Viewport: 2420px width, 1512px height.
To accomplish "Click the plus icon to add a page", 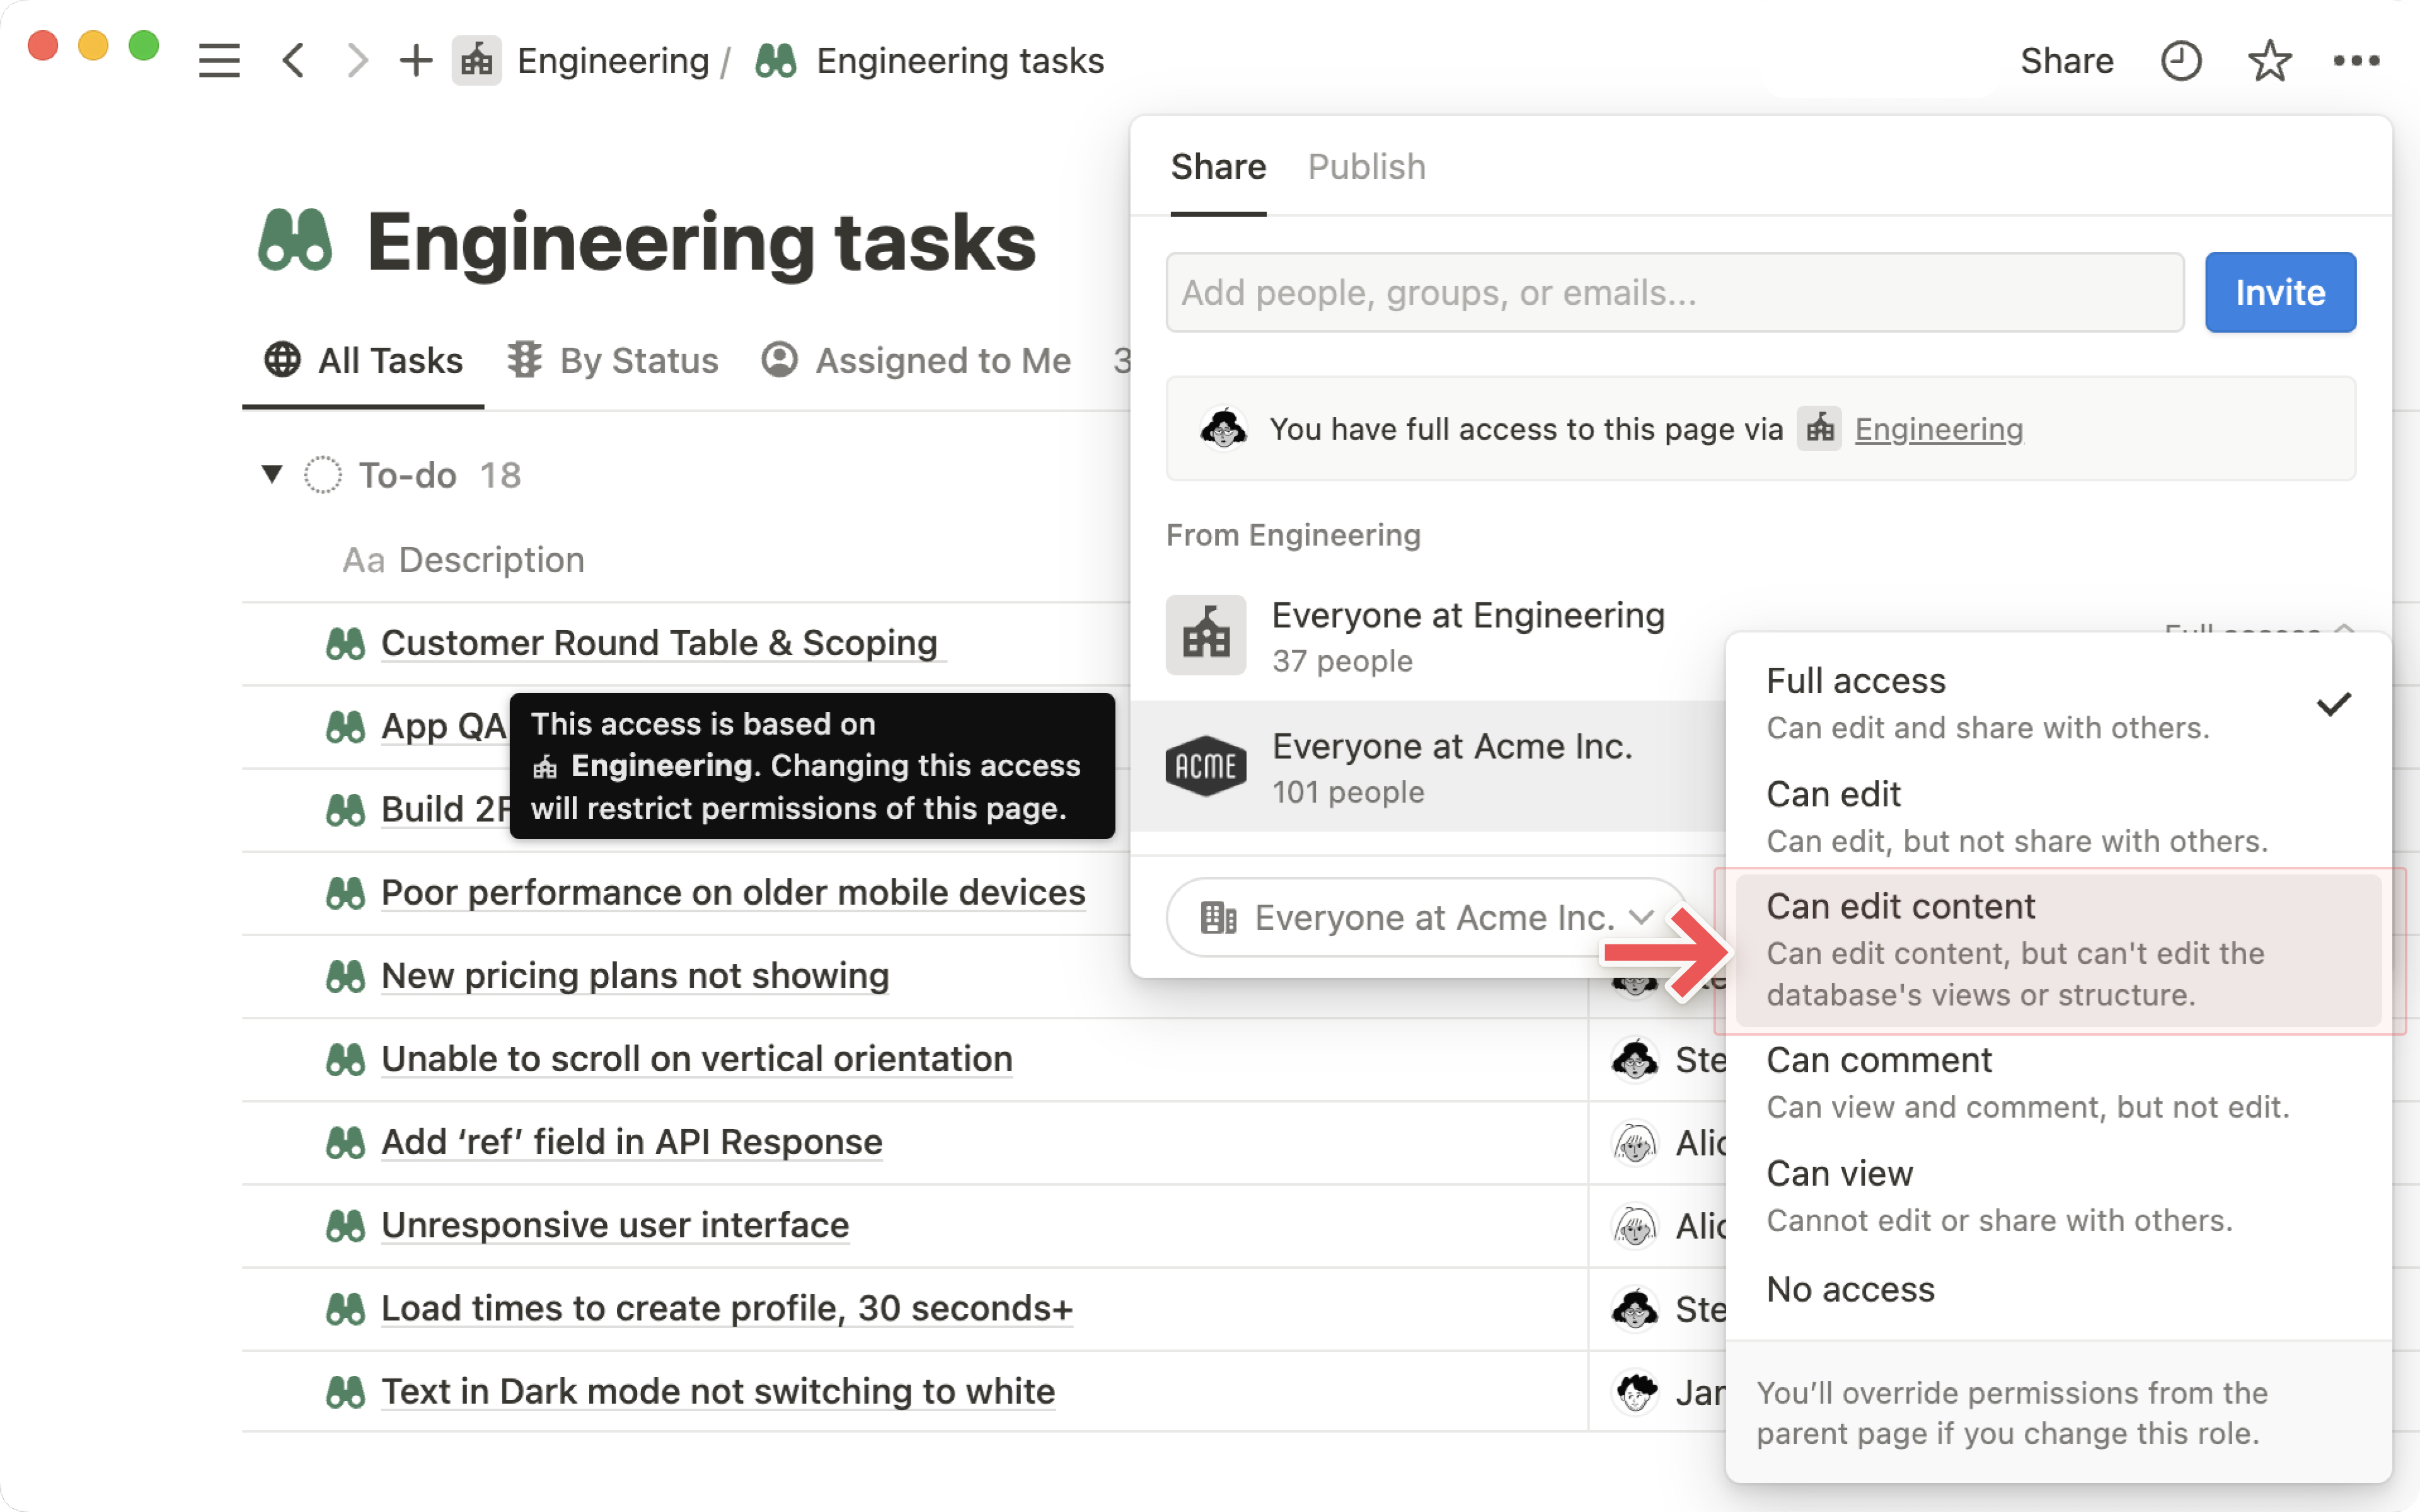I will pyautogui.click(x=416, y=61).
